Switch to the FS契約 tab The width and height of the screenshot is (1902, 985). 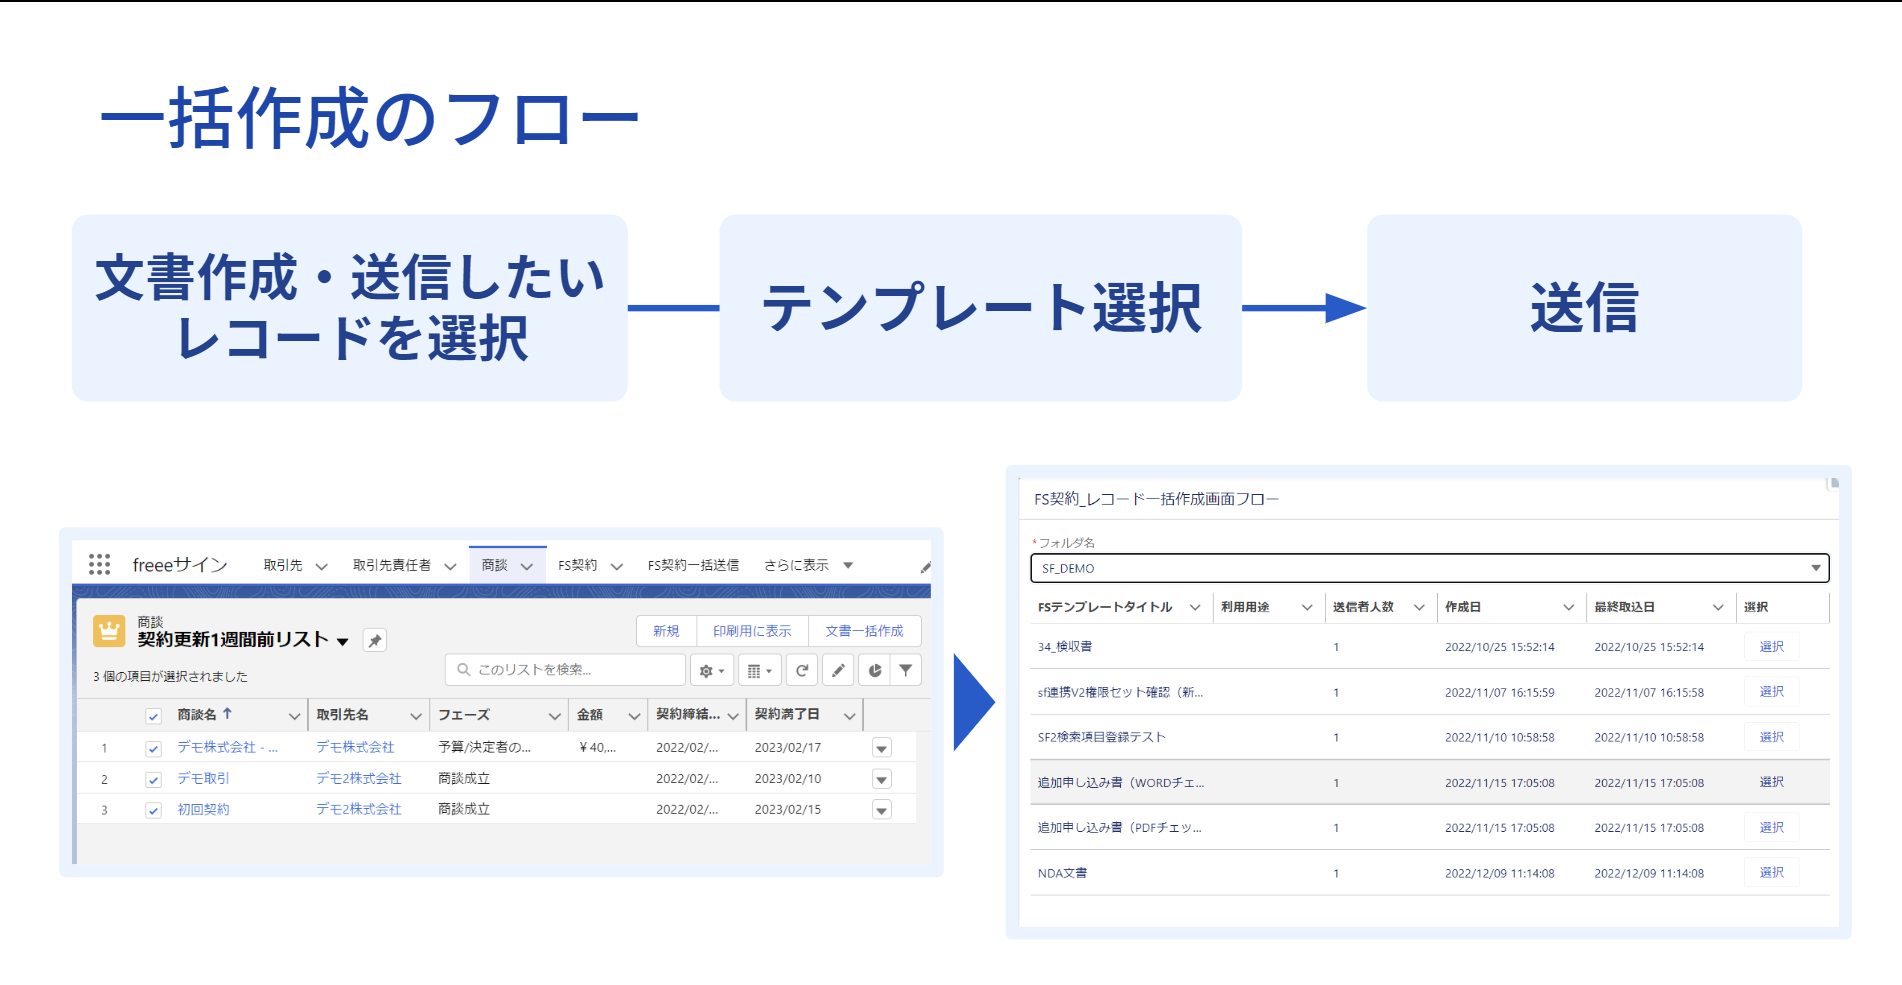[x=578, y=564]
